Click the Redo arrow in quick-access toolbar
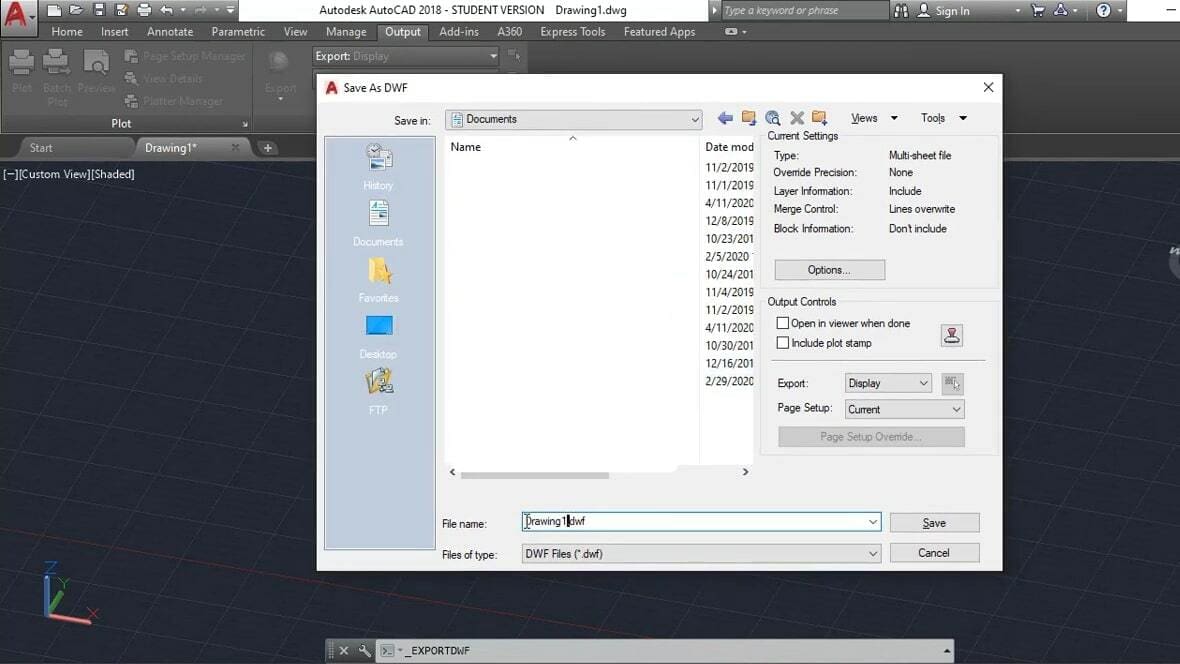Viewport: 1180px width, 664px height. (x=200, y=11)
